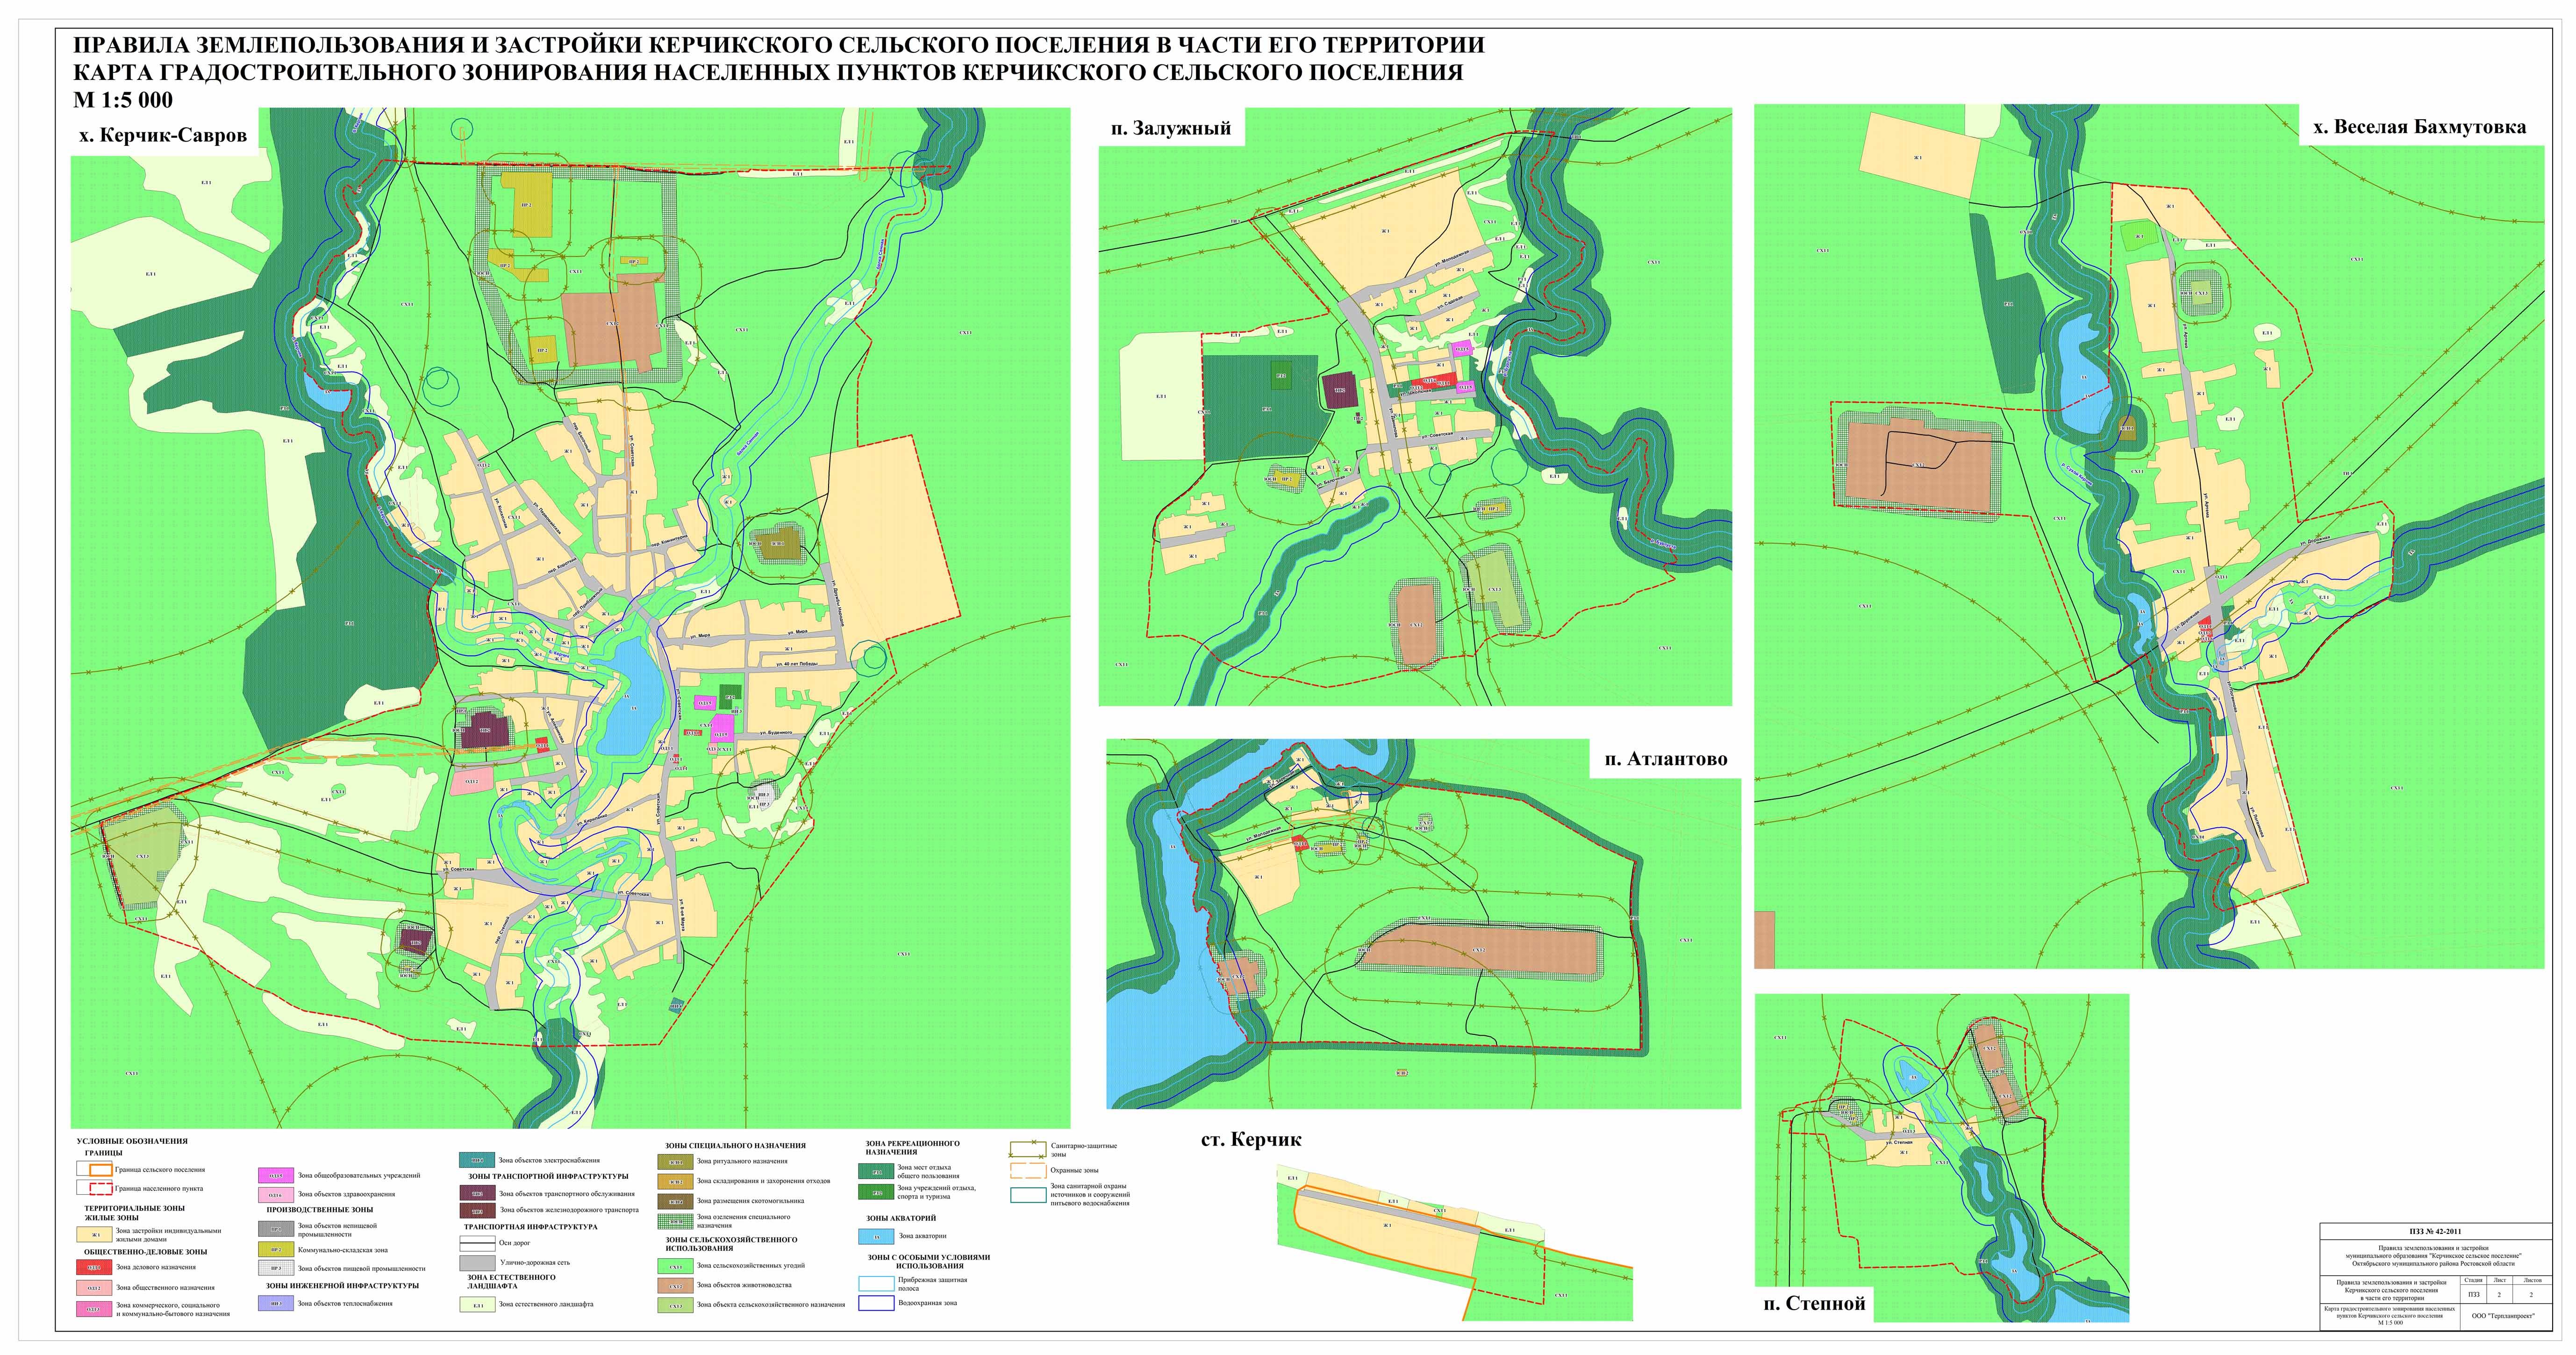2576x1355 pixels.
Task: Click the Ж 1 legend swatch
Action: click(x=94, y=1234)
